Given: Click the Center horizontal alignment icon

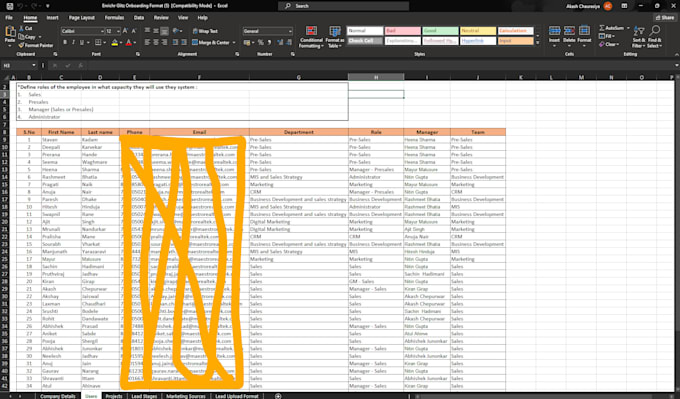Looking at the screenshot, I should (x=156, y=43).
